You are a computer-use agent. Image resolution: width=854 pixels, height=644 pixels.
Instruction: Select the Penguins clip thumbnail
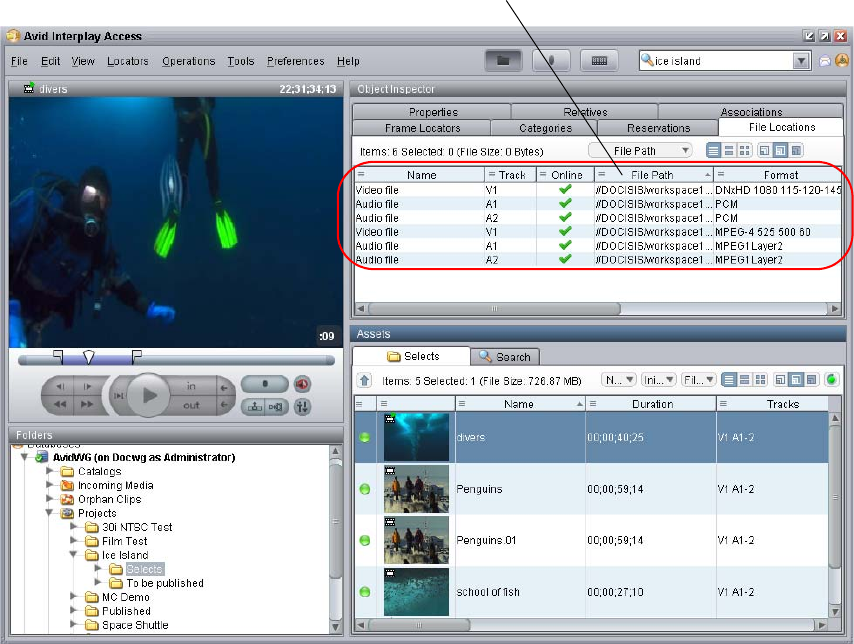(x=416, y=489)
